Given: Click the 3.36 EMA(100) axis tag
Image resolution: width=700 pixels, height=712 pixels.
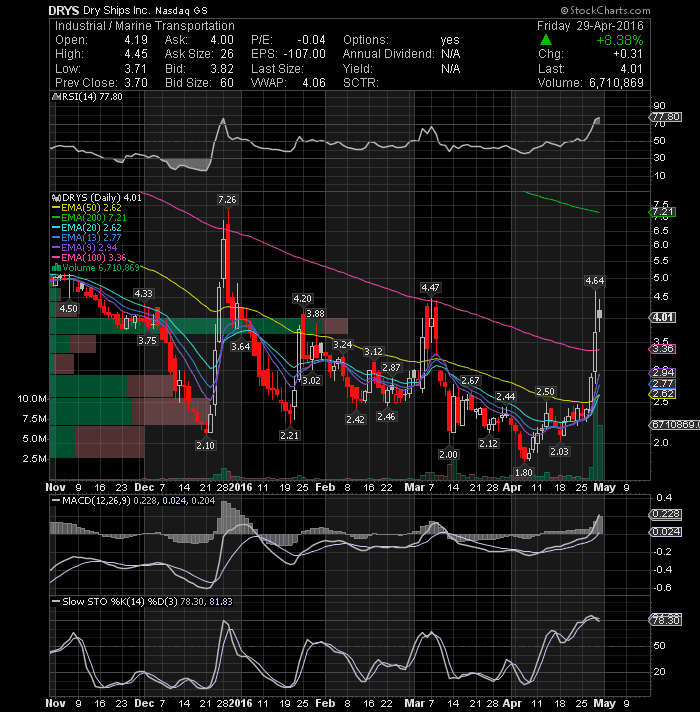Looking at the screenshot, I should (663, 349).
